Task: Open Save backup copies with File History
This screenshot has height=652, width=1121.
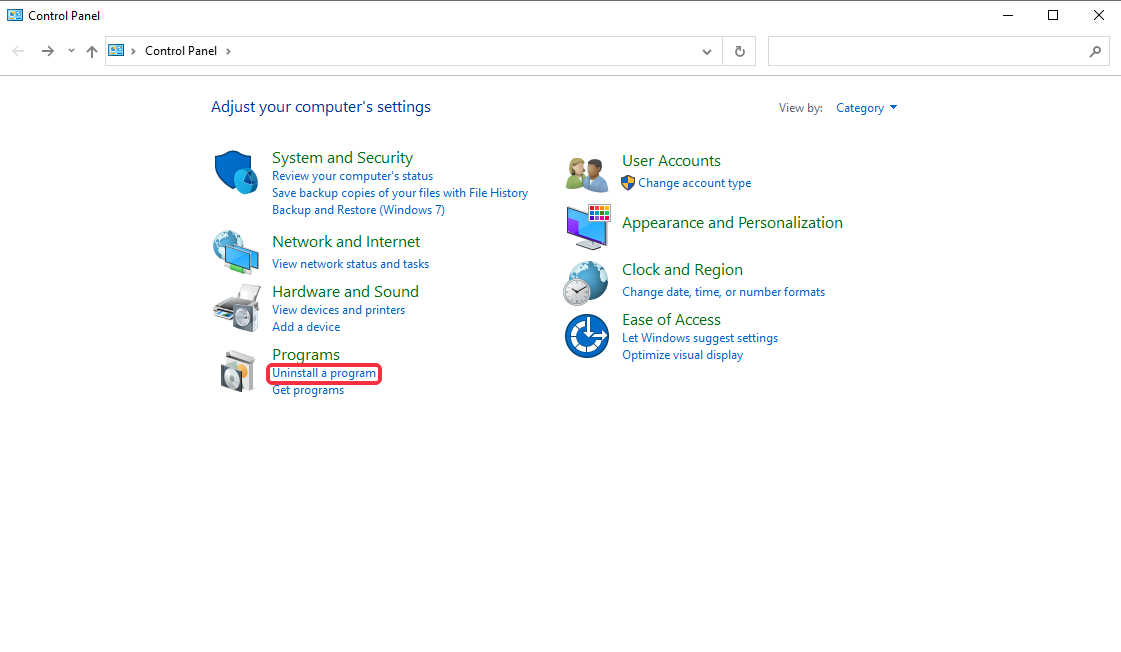Action: click(x=400, y=193)
